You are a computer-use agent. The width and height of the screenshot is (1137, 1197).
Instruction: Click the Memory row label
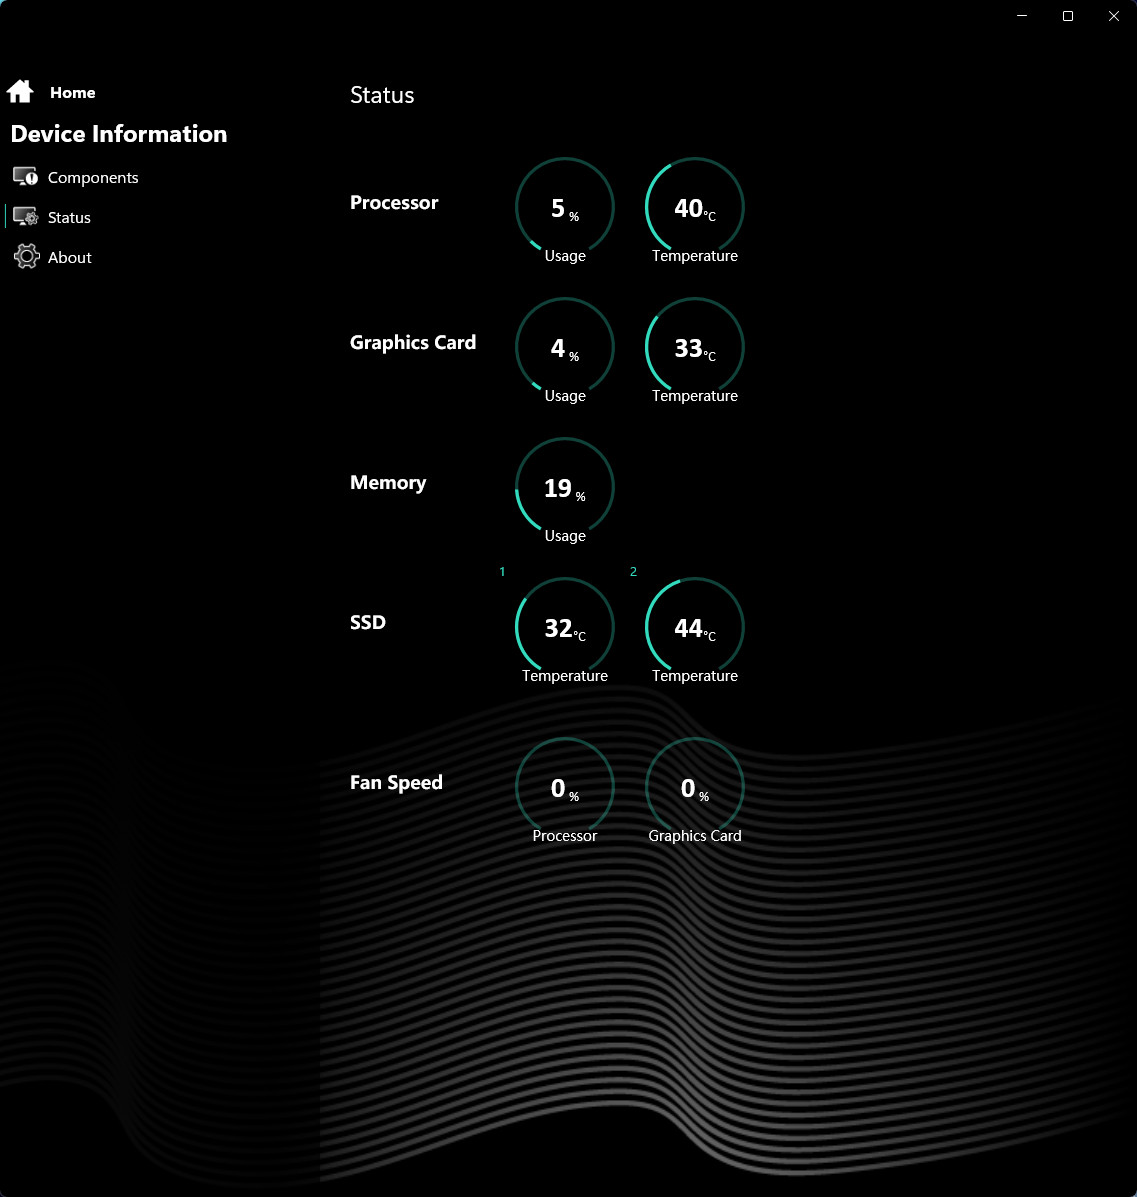point(388,482)
